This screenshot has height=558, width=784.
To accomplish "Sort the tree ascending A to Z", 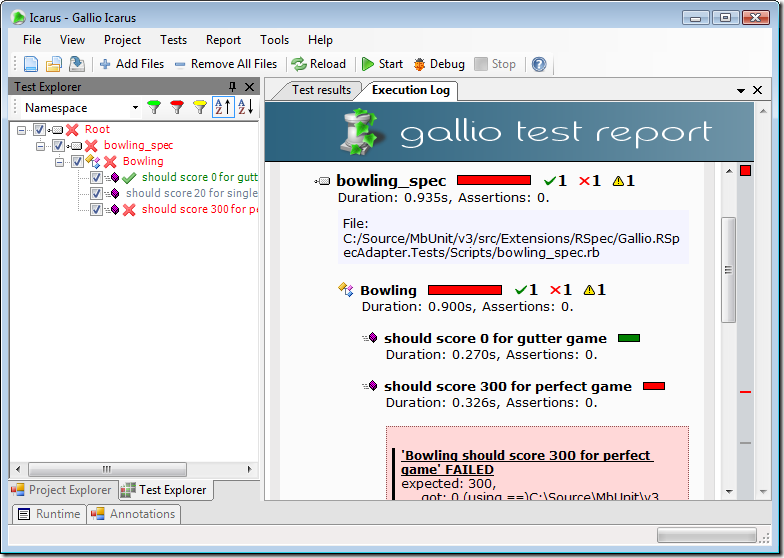I will coord(223,107).
